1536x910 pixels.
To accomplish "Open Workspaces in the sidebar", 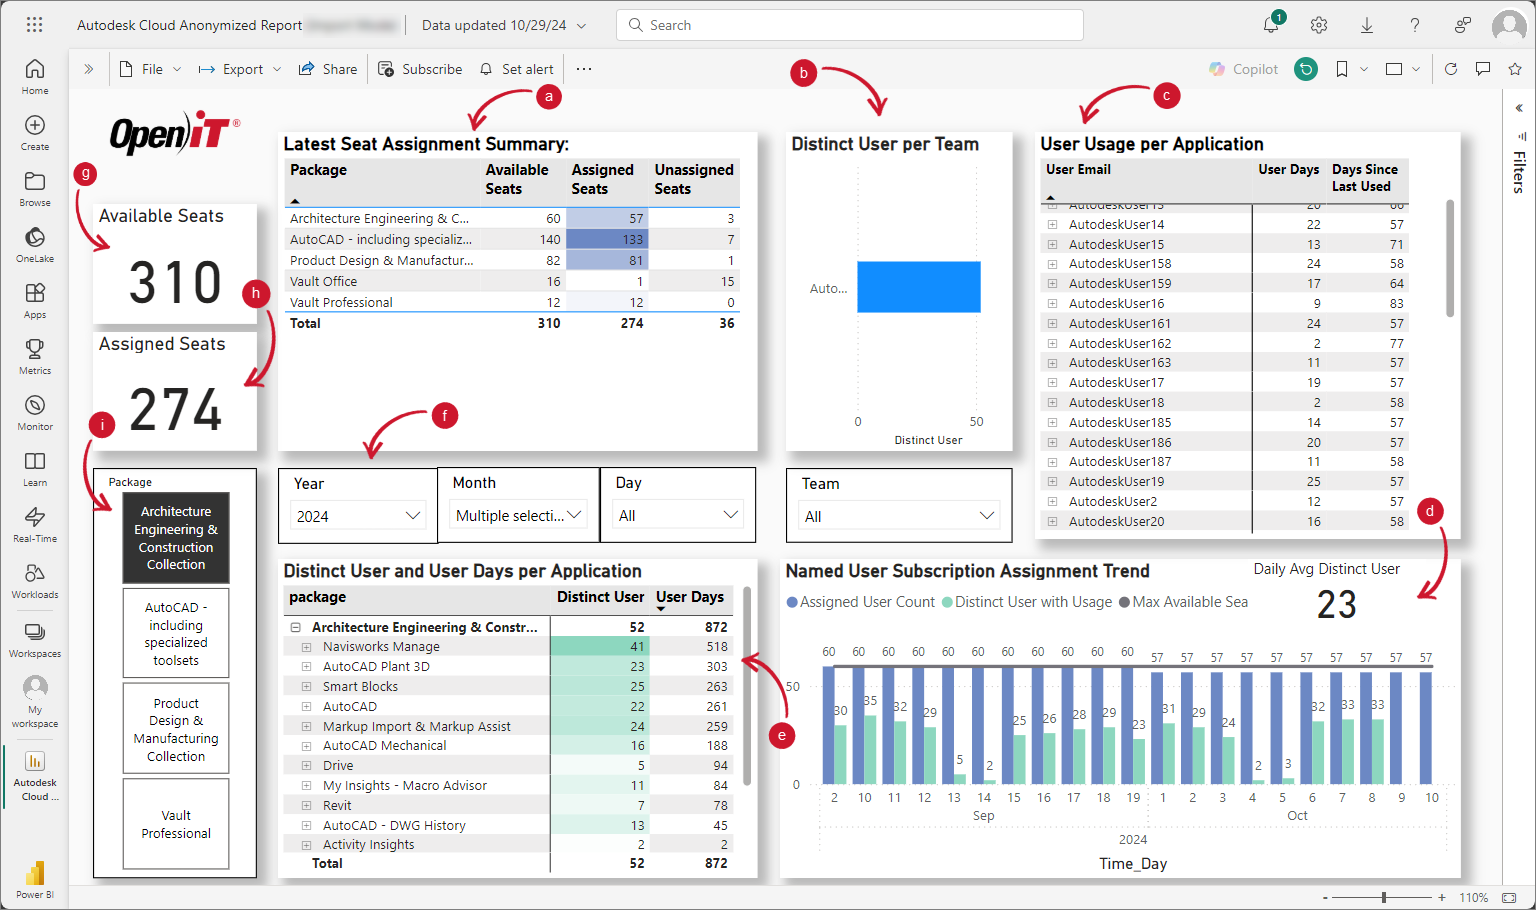I will tap(35, 639).
